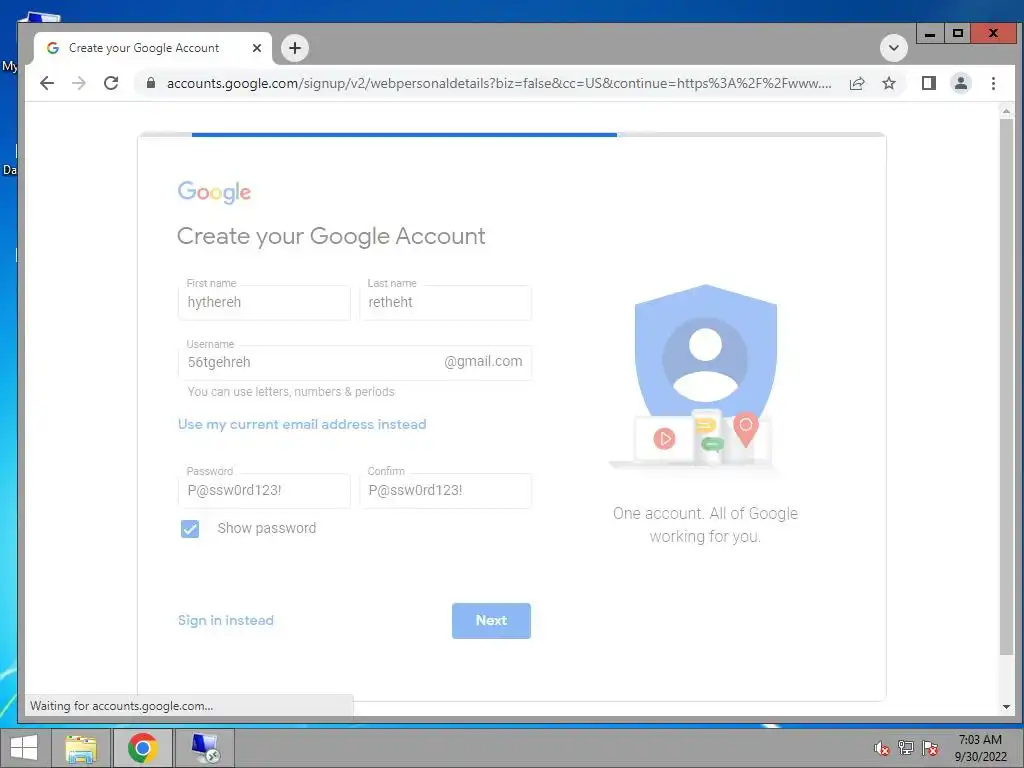Click the page scrollbar's up arrow
Screen dimensions: 1024x768
click(x=1006, y=112)
